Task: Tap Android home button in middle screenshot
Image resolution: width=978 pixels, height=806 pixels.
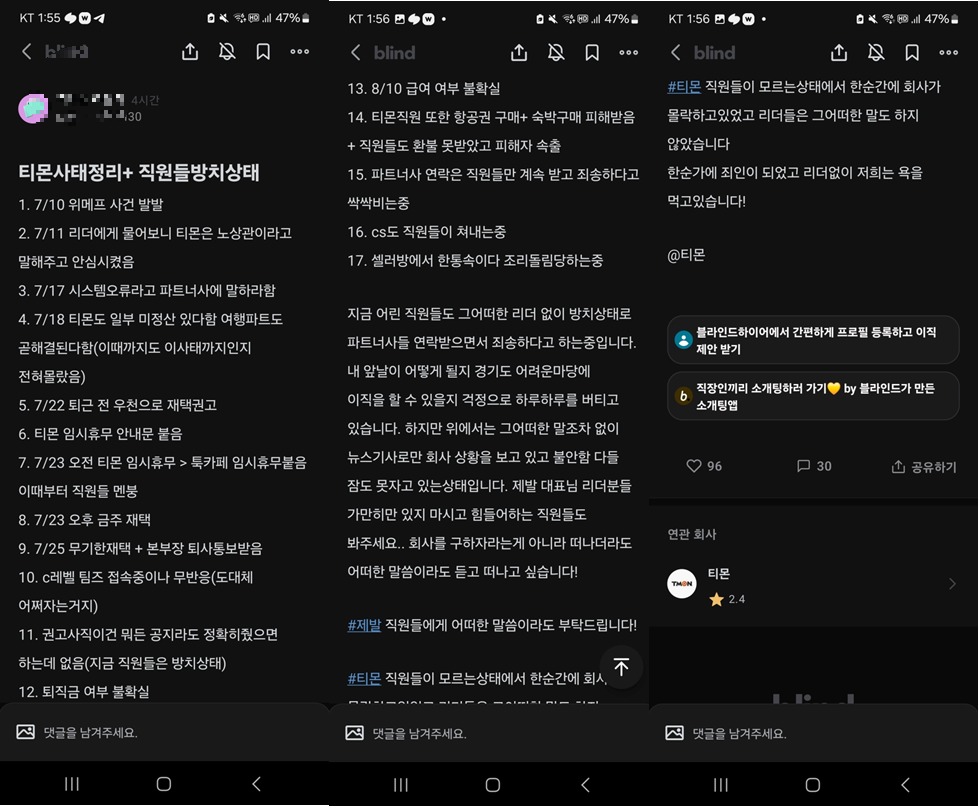Action: 493,785
